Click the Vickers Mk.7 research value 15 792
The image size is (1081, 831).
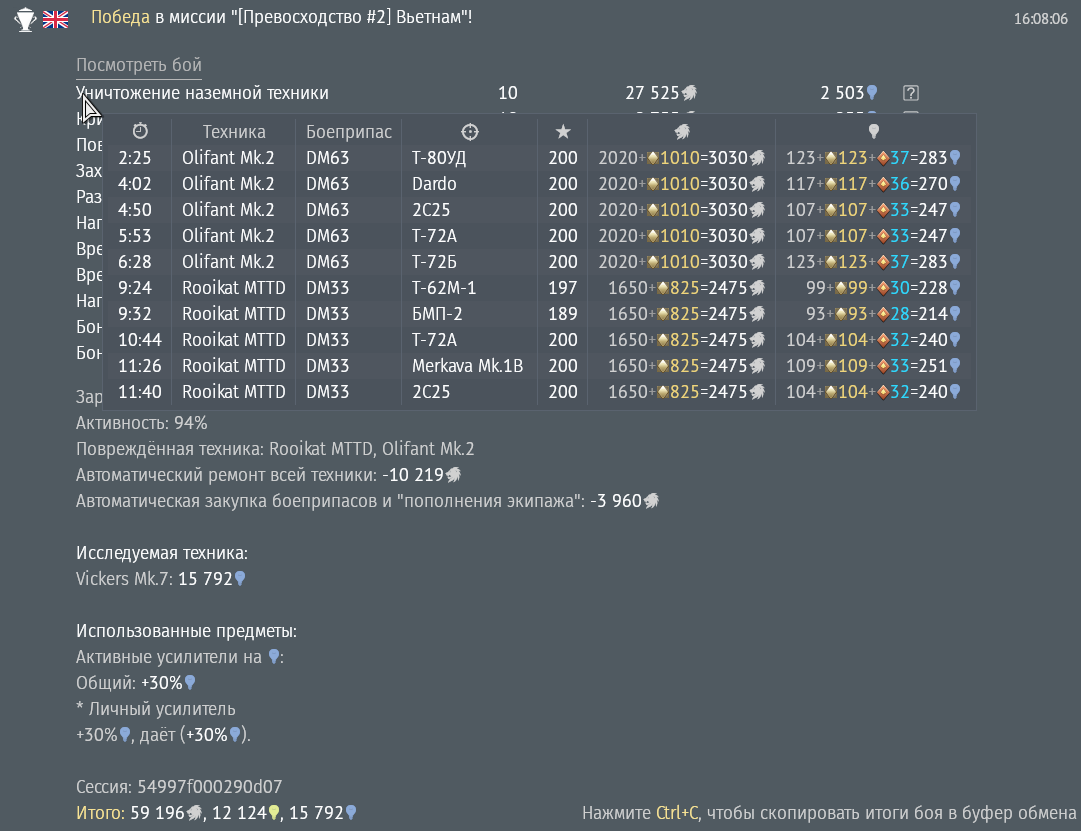pyautogui.click(x=205, y=579)
